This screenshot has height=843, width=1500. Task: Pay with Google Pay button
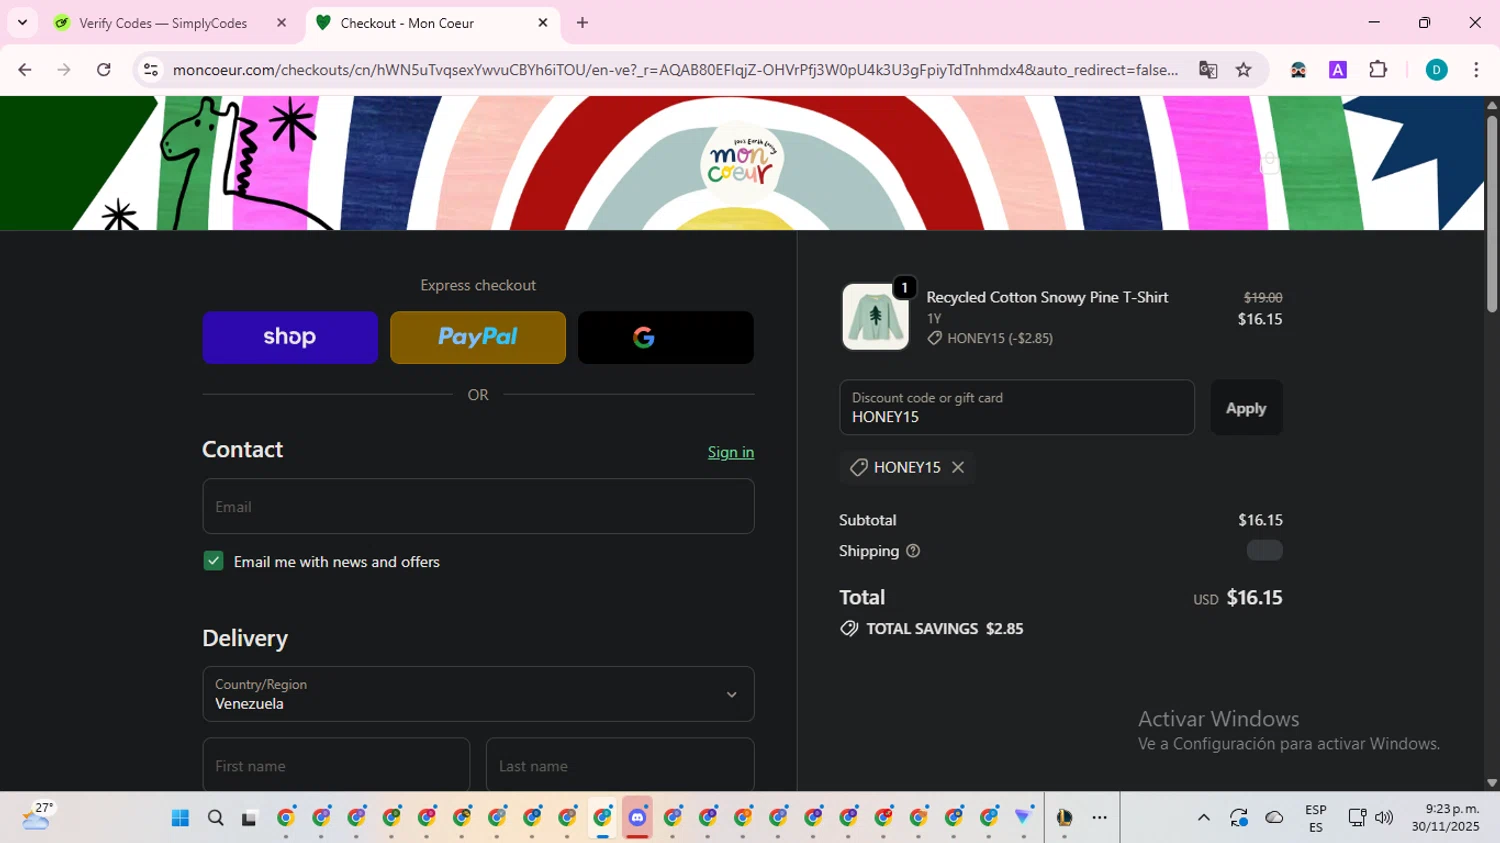666,337
